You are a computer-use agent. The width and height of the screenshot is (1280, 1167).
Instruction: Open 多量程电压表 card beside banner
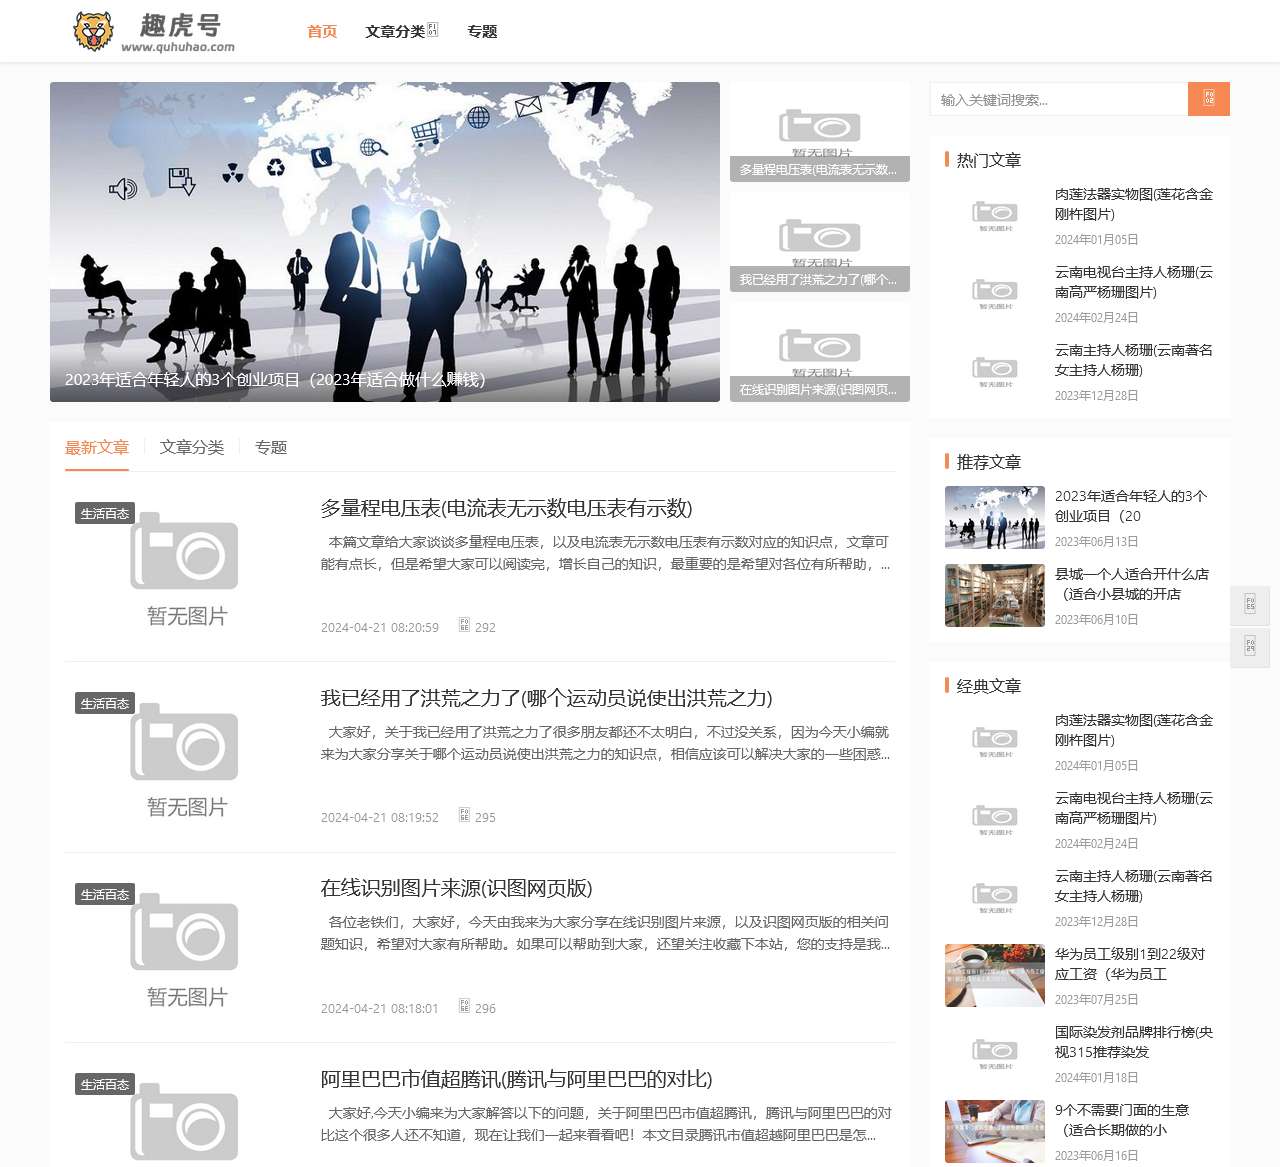tap(820, 132)
